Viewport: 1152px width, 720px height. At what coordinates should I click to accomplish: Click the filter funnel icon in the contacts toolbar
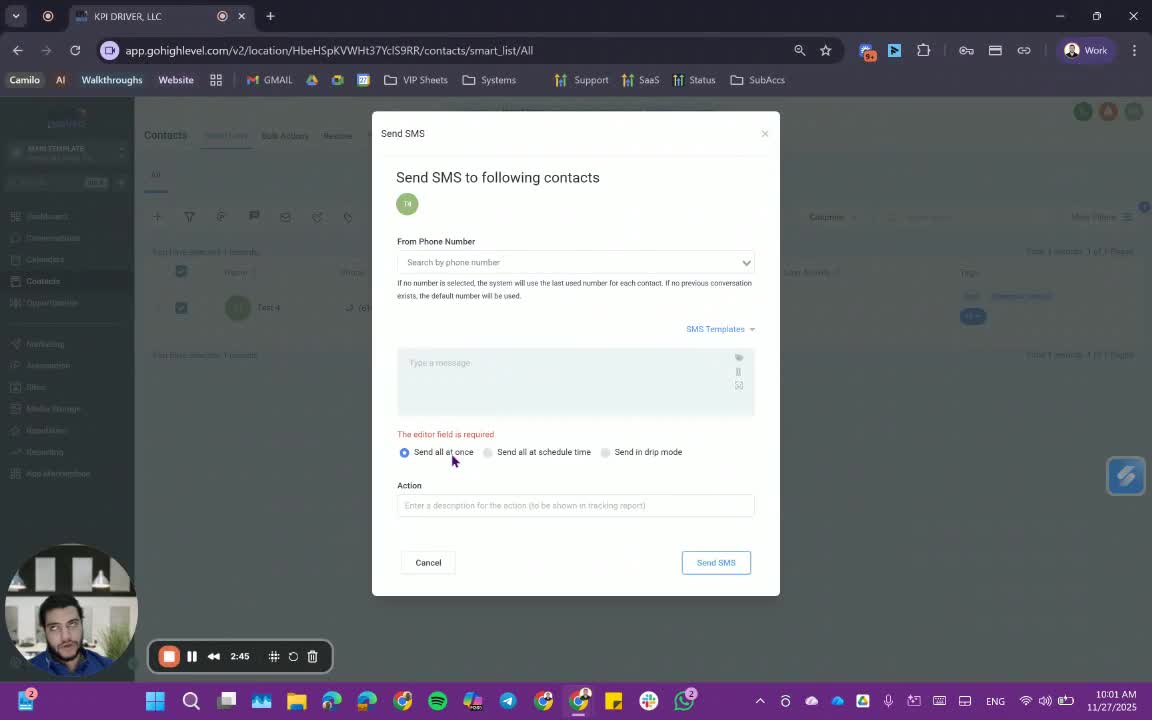tap(190, 217)
